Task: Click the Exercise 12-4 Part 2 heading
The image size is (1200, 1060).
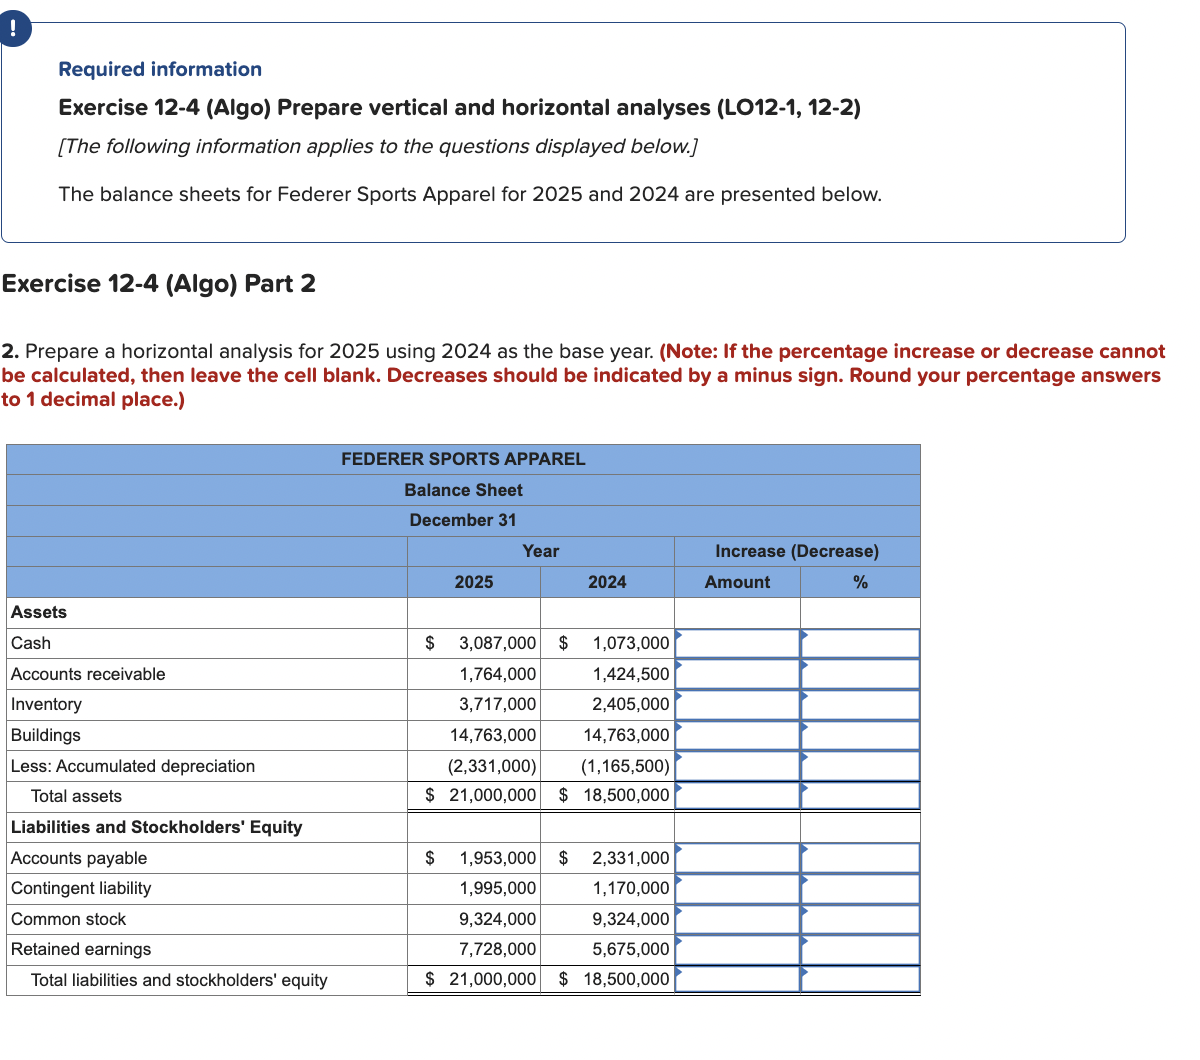Action: [x=159, y=283]
